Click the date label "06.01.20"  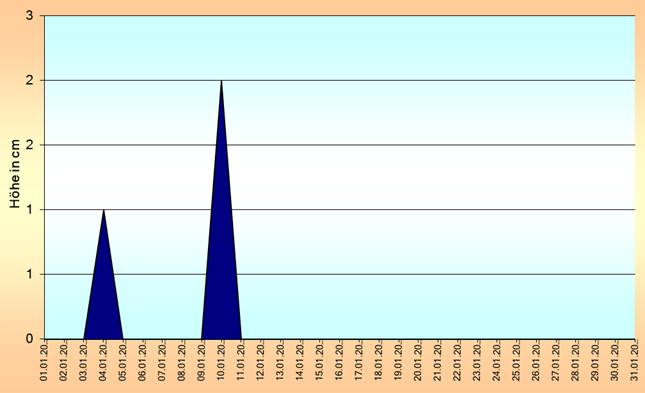[x=143, y=362]
